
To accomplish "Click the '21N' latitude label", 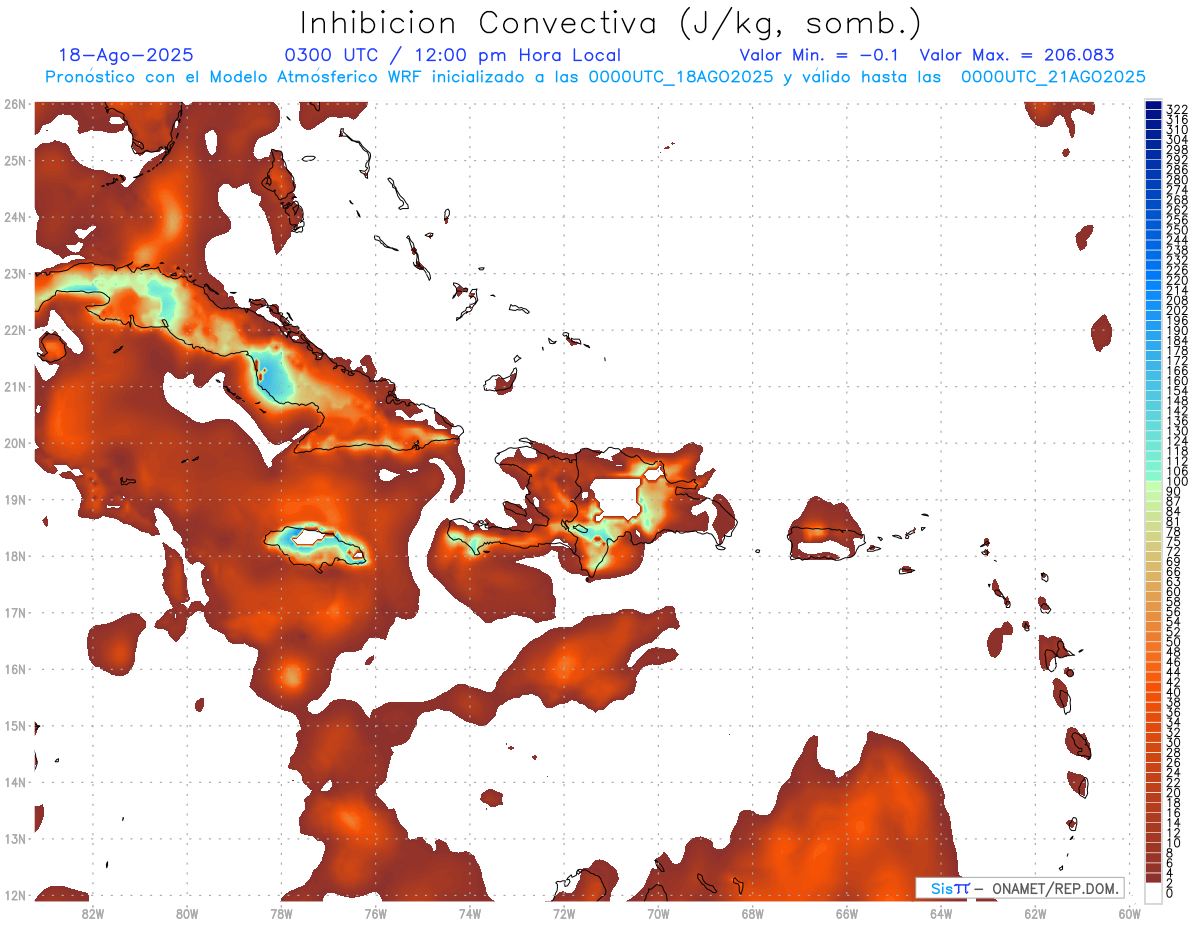I will tap(15, 387).
